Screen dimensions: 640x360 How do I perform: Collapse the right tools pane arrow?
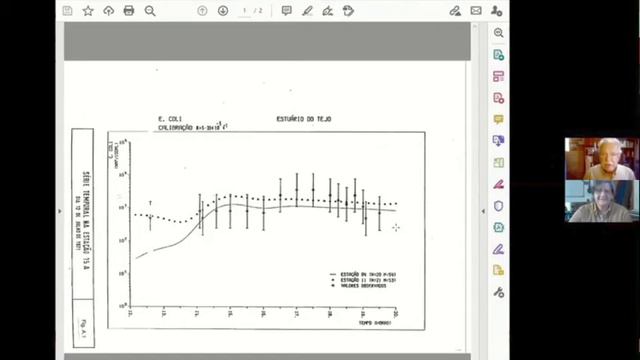tap(483, 211)
